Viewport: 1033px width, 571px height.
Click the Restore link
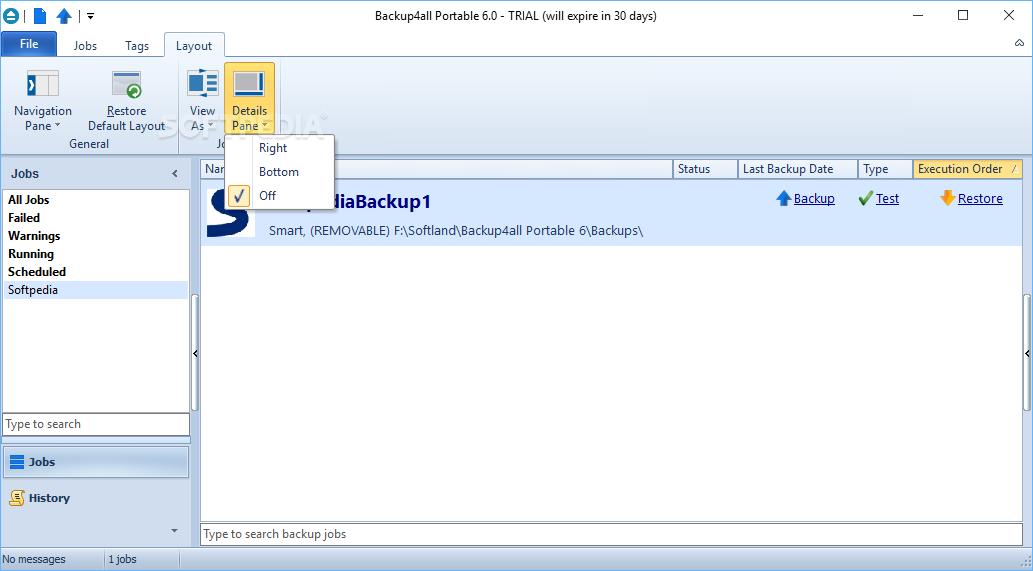coord(980,198)
